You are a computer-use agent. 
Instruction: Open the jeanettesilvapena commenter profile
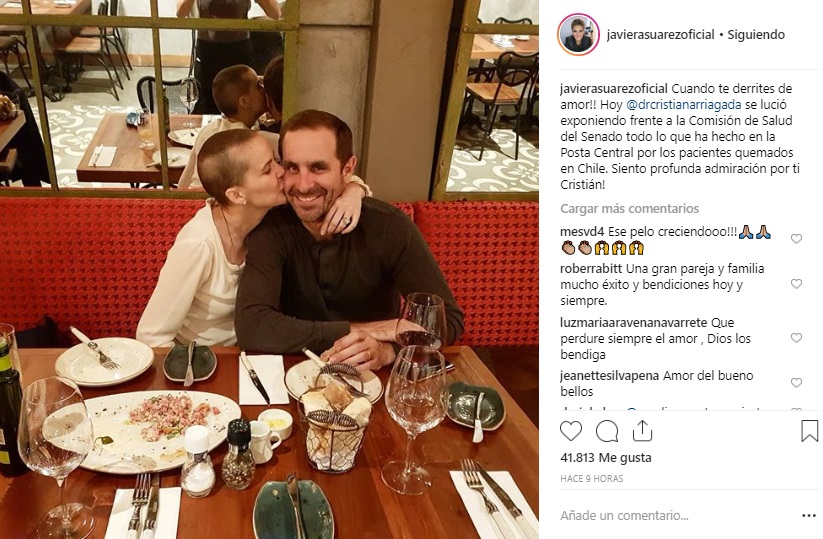click(x=610, y=376)
